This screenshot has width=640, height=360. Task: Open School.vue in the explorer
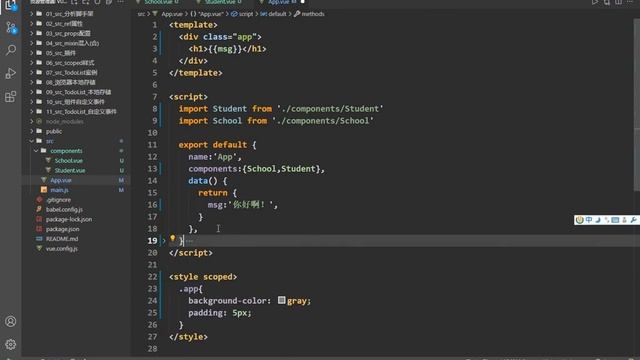click(x=69, y=160)
